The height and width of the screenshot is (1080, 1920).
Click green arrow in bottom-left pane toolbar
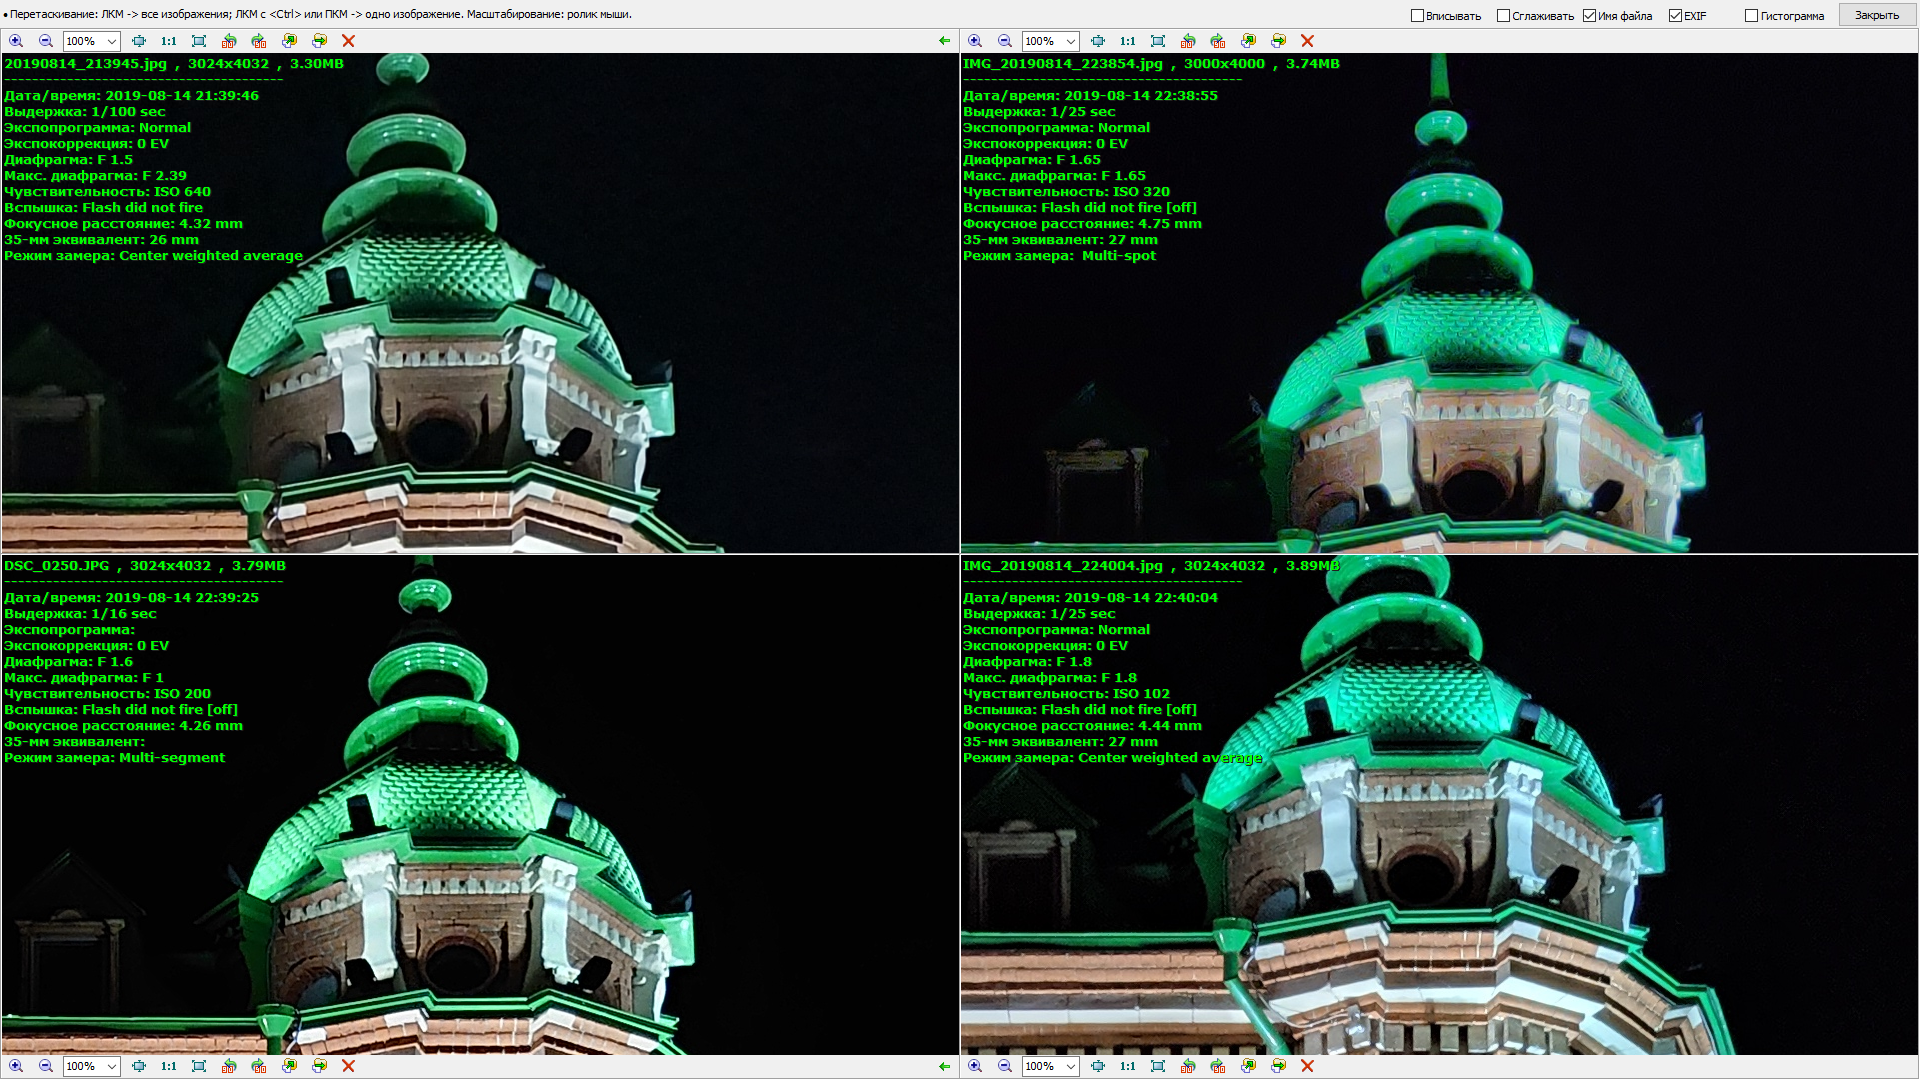pyautogui.click(x=945, y=1066)
